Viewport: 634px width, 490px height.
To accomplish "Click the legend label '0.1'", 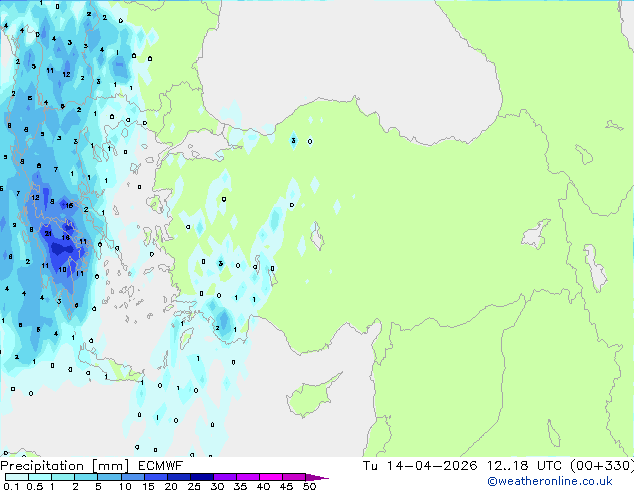I will point(11,486).
